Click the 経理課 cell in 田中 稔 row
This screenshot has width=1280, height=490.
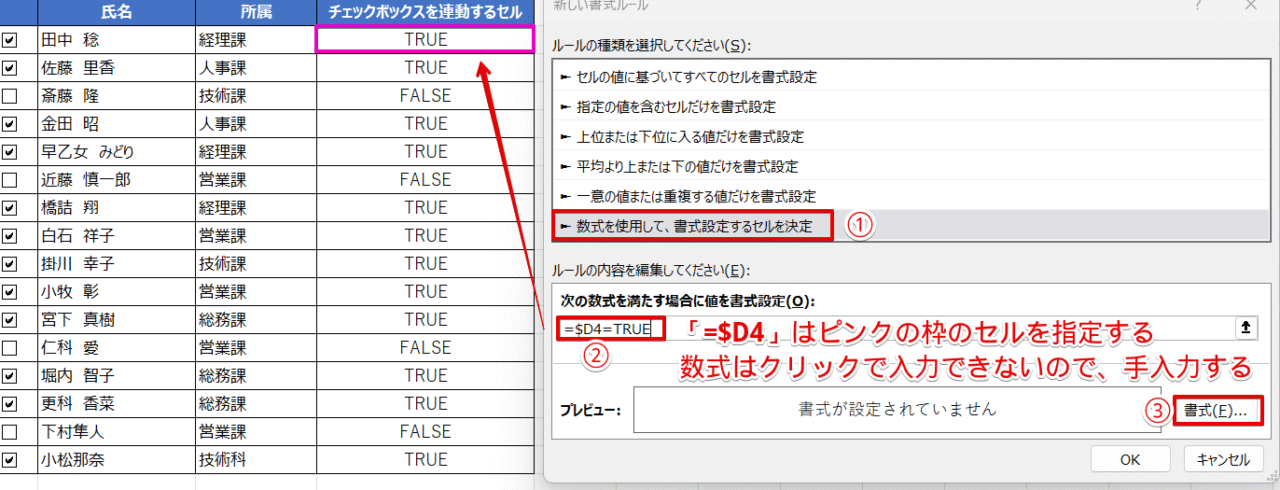click(x=255, y=41)
